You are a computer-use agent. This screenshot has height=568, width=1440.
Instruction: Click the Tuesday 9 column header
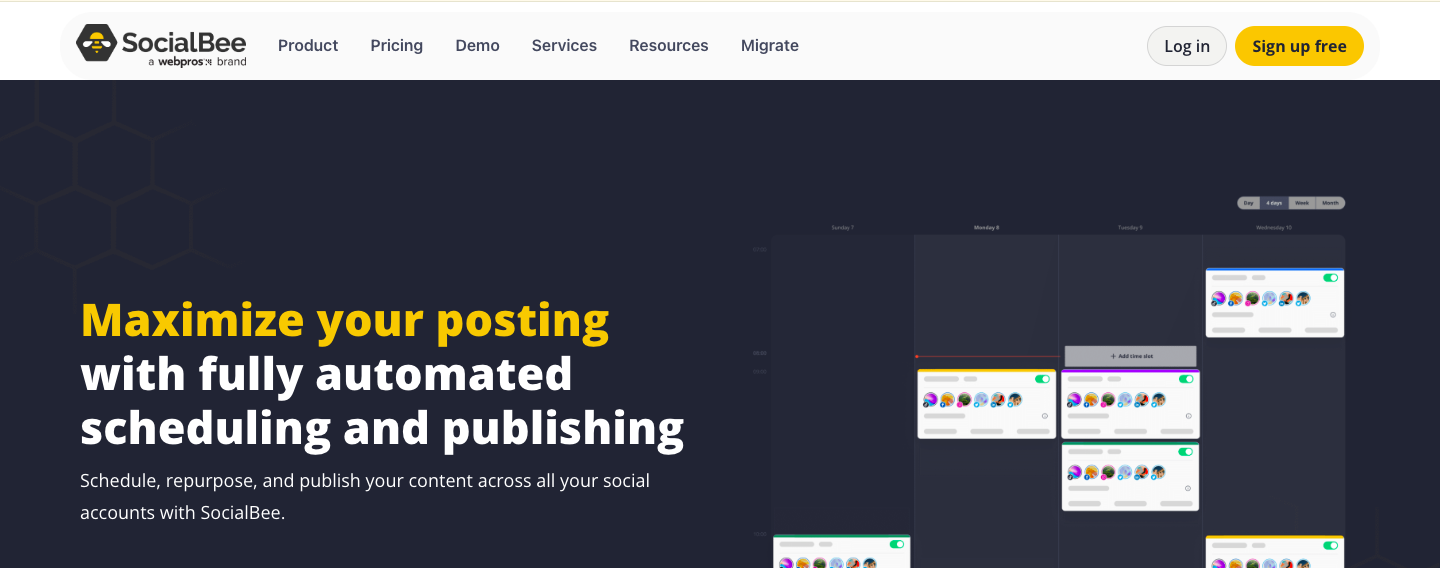pos(1130,228)
